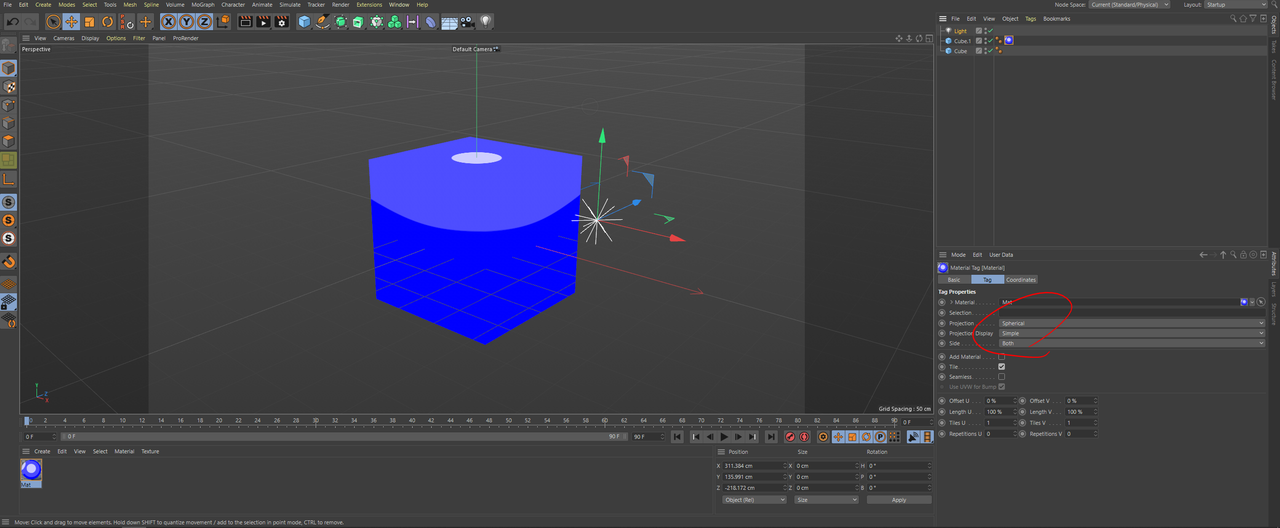Add a Cube primitive from toolbar
Image resolution: width=1280 pixels, height=528 pixels.
coord(304,21)
